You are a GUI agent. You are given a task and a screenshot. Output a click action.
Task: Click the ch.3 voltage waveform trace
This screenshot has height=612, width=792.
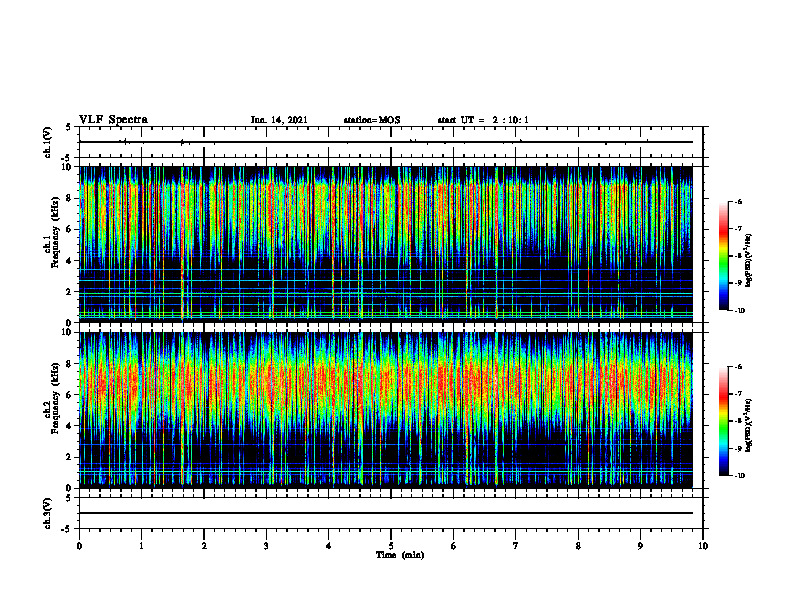386,513
